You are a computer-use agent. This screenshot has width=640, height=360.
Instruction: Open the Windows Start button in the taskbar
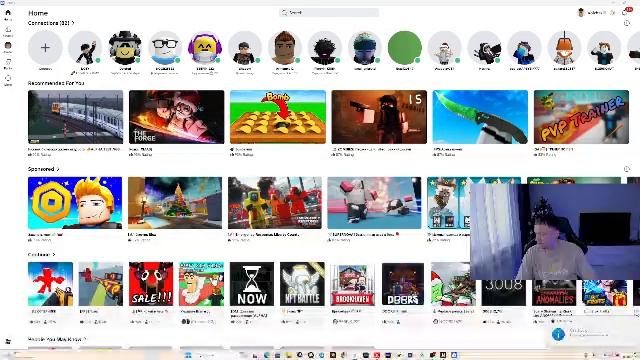pos(188,355)
